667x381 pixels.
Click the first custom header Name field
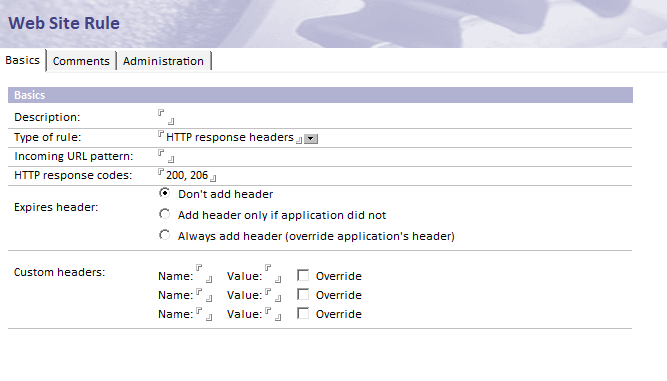point(204,273)
